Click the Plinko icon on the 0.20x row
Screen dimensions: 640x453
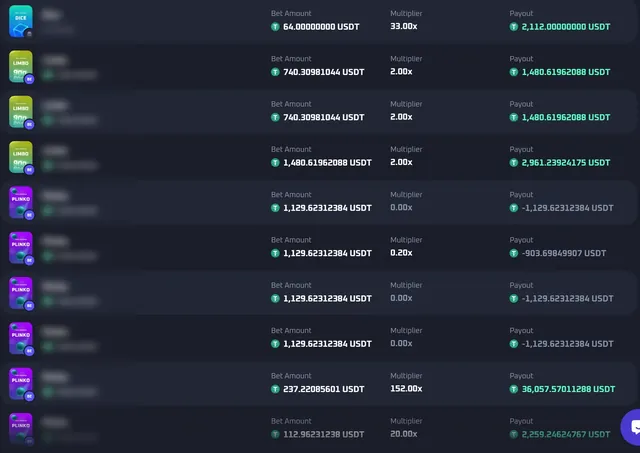click(x=21, y=248)
